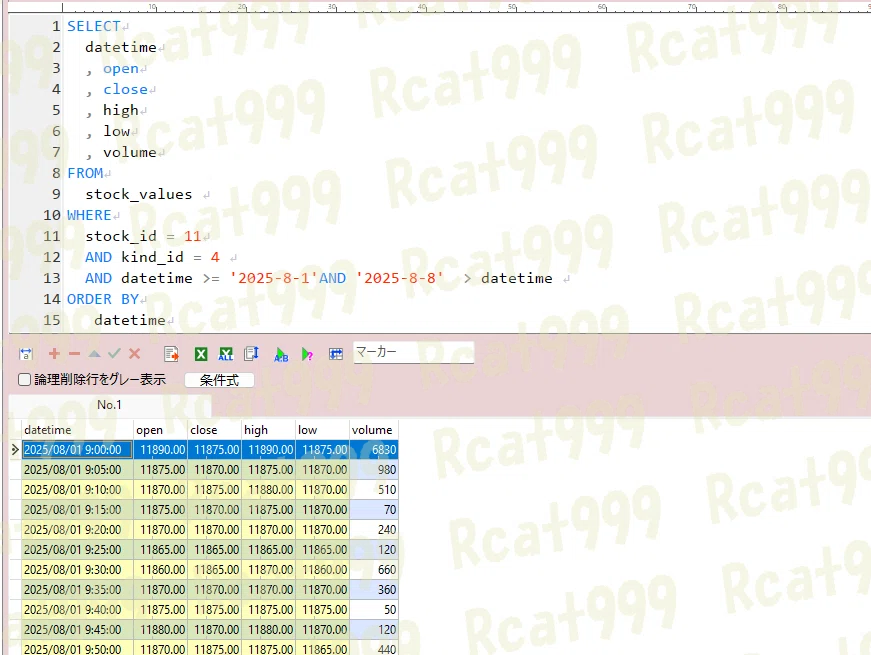Select the low column header
871x655 pixels.
click(322, 430)
